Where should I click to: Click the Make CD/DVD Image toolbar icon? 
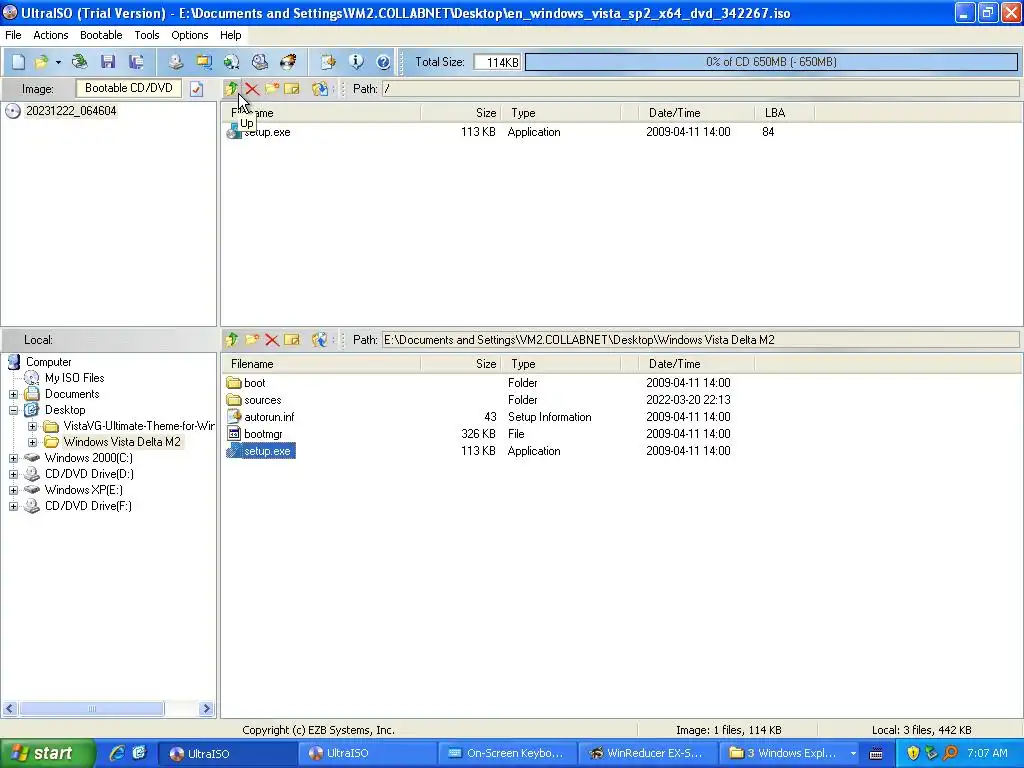176,62
